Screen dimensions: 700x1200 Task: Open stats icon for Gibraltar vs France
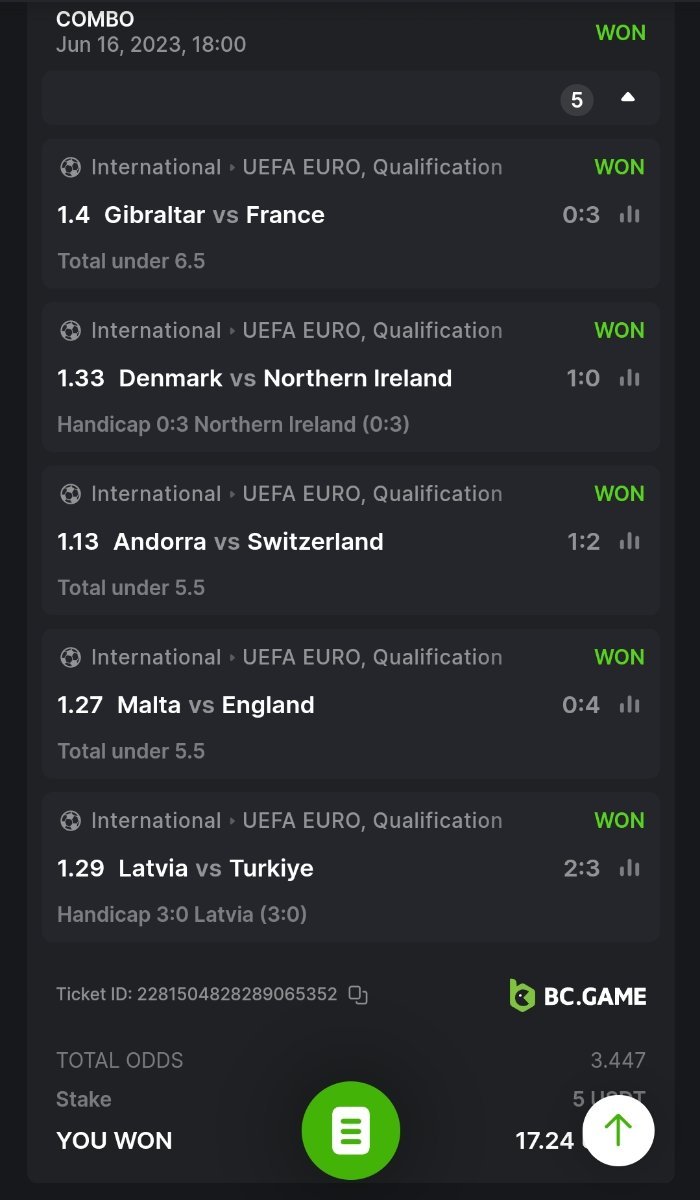click(x=629, y=214)
